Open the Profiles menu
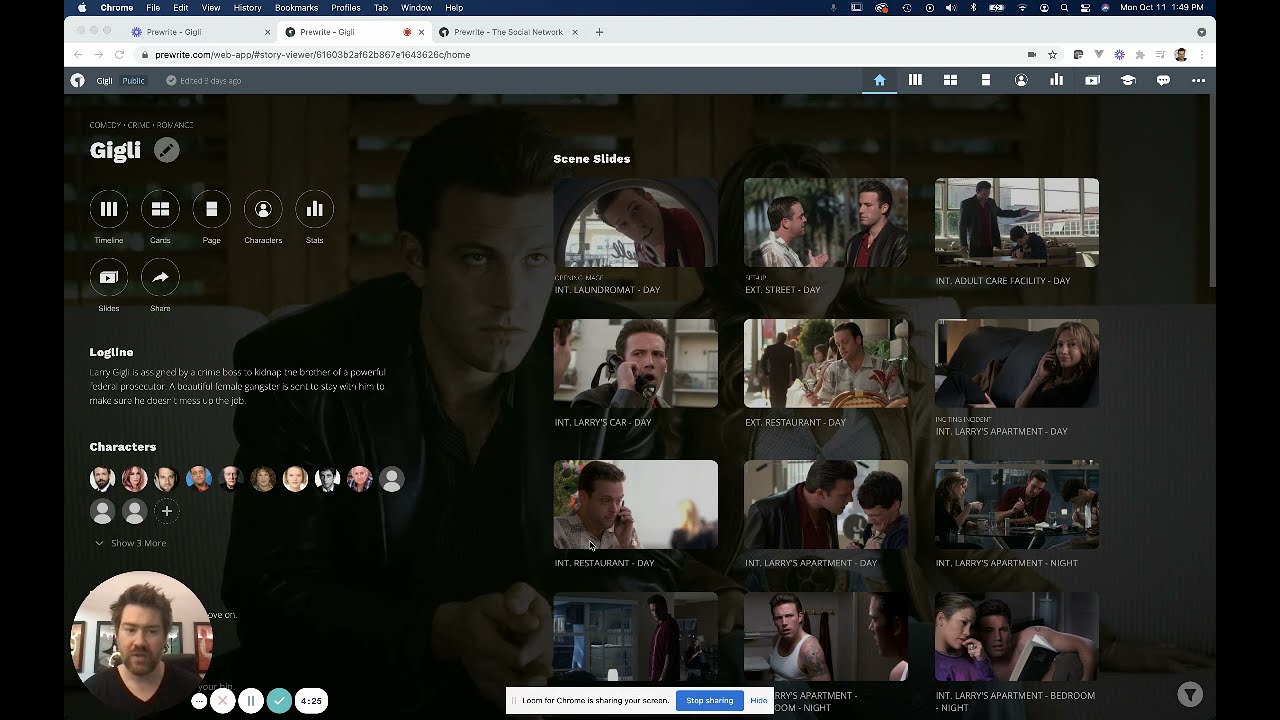Image resolution: width=1280 pixels, height=720 pixels. (346, 8)
